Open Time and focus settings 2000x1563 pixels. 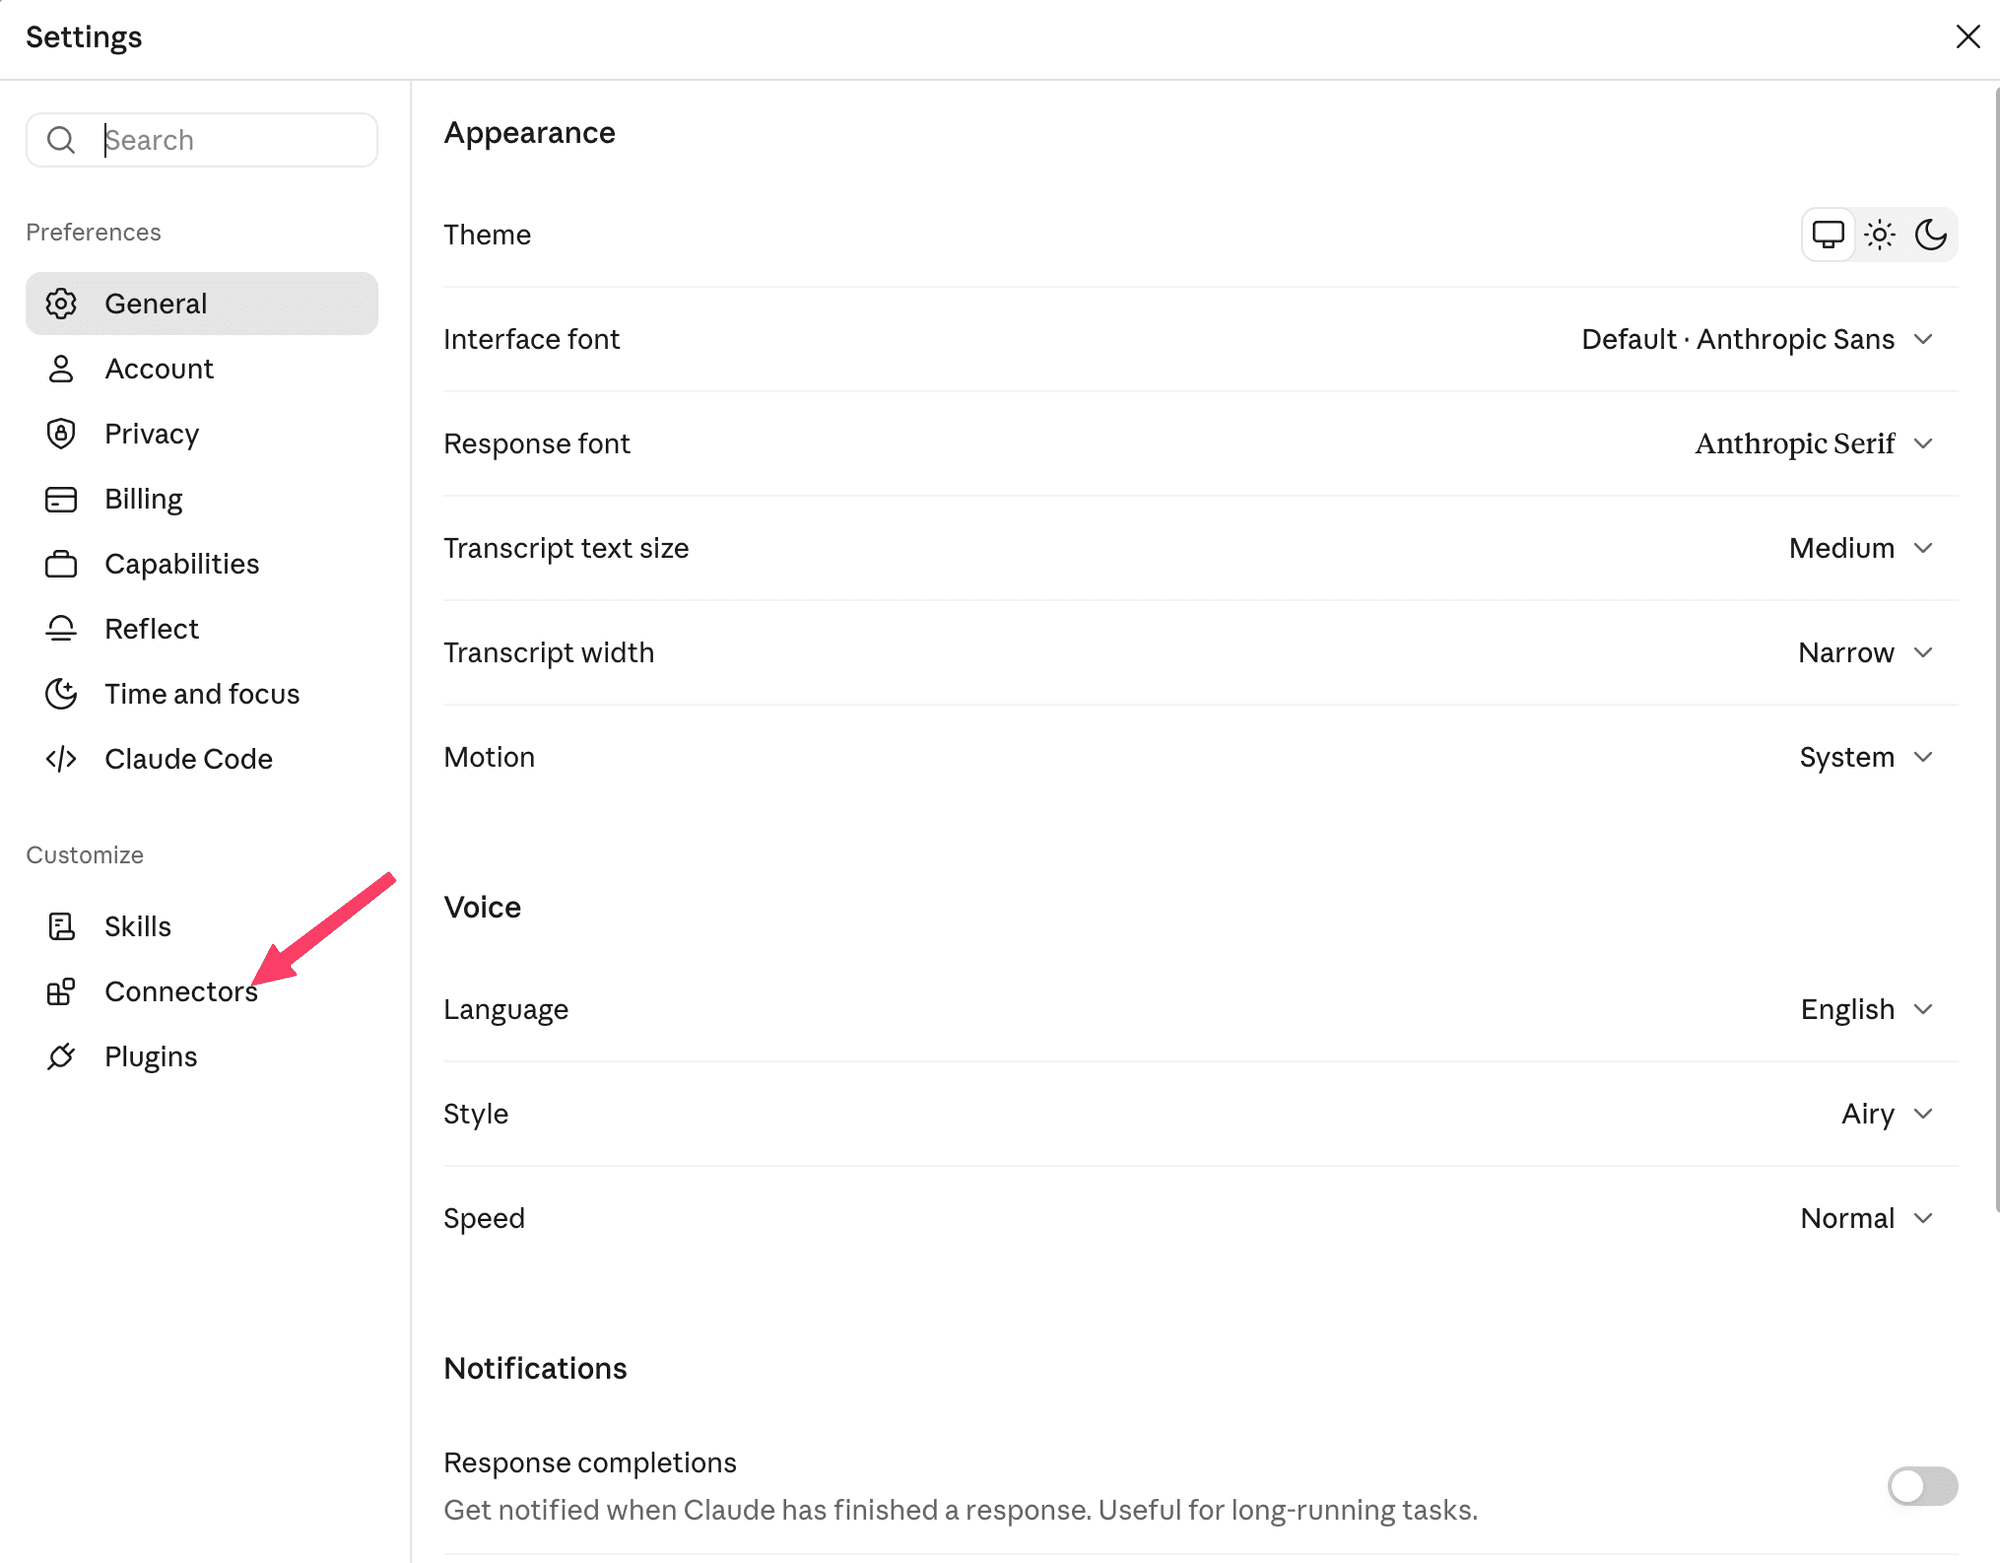pyautogui.click(x=202, y=694)
